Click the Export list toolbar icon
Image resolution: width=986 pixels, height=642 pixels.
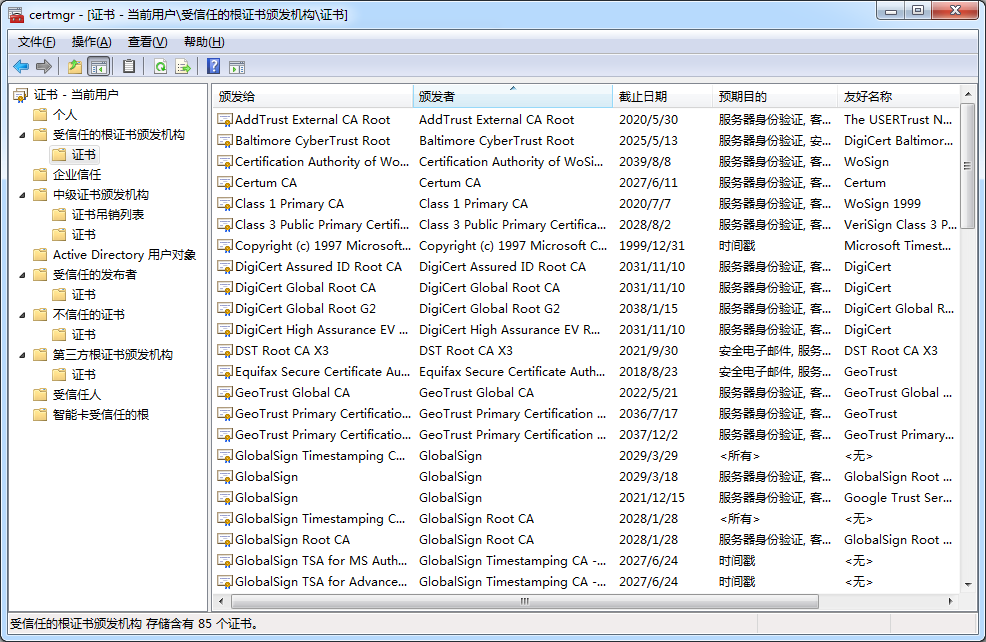[x=183, y=66]
